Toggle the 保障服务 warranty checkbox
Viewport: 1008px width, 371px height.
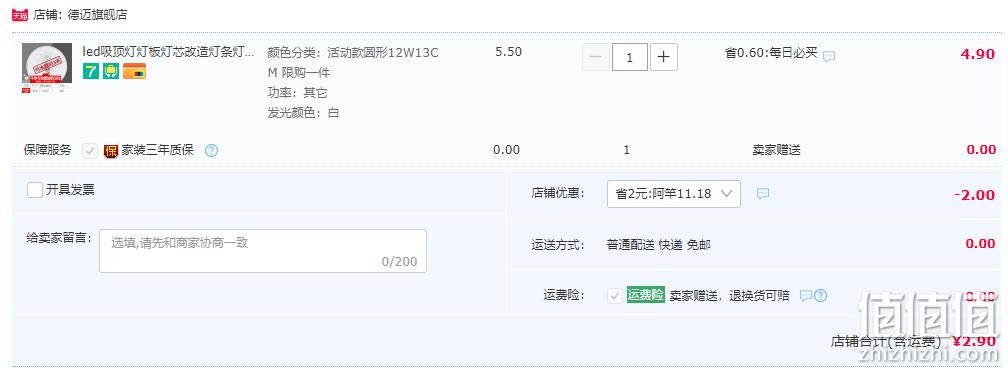(90, 151)
